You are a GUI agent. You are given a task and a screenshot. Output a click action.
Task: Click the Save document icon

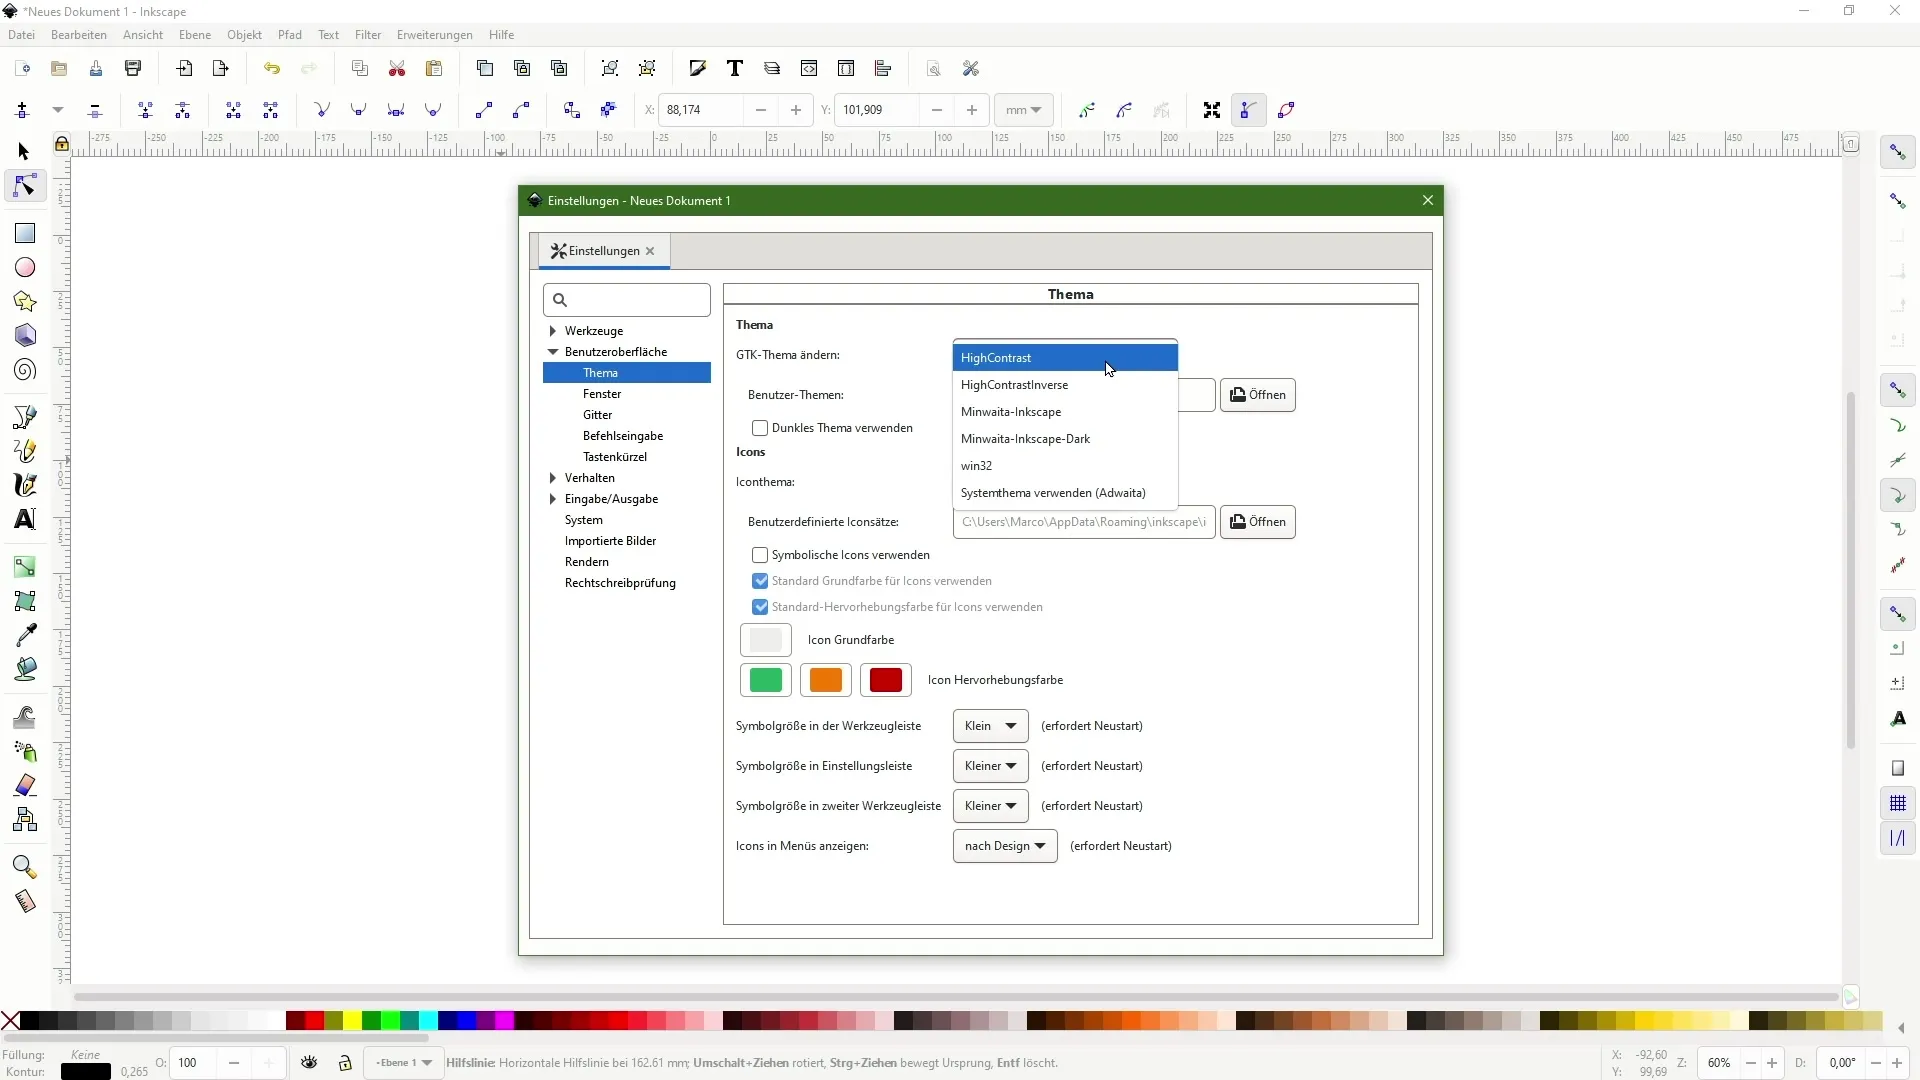(x=96, y=69)
